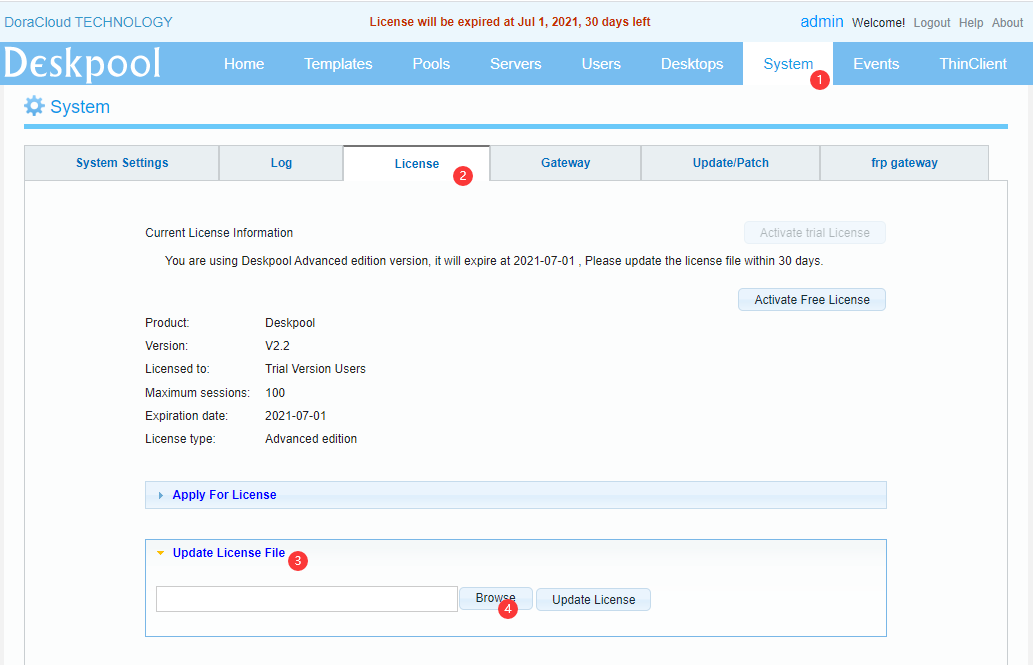1033x665 pixels.
Task: Click the expiration date value '2021-07-01'
Action: [295, 416]
